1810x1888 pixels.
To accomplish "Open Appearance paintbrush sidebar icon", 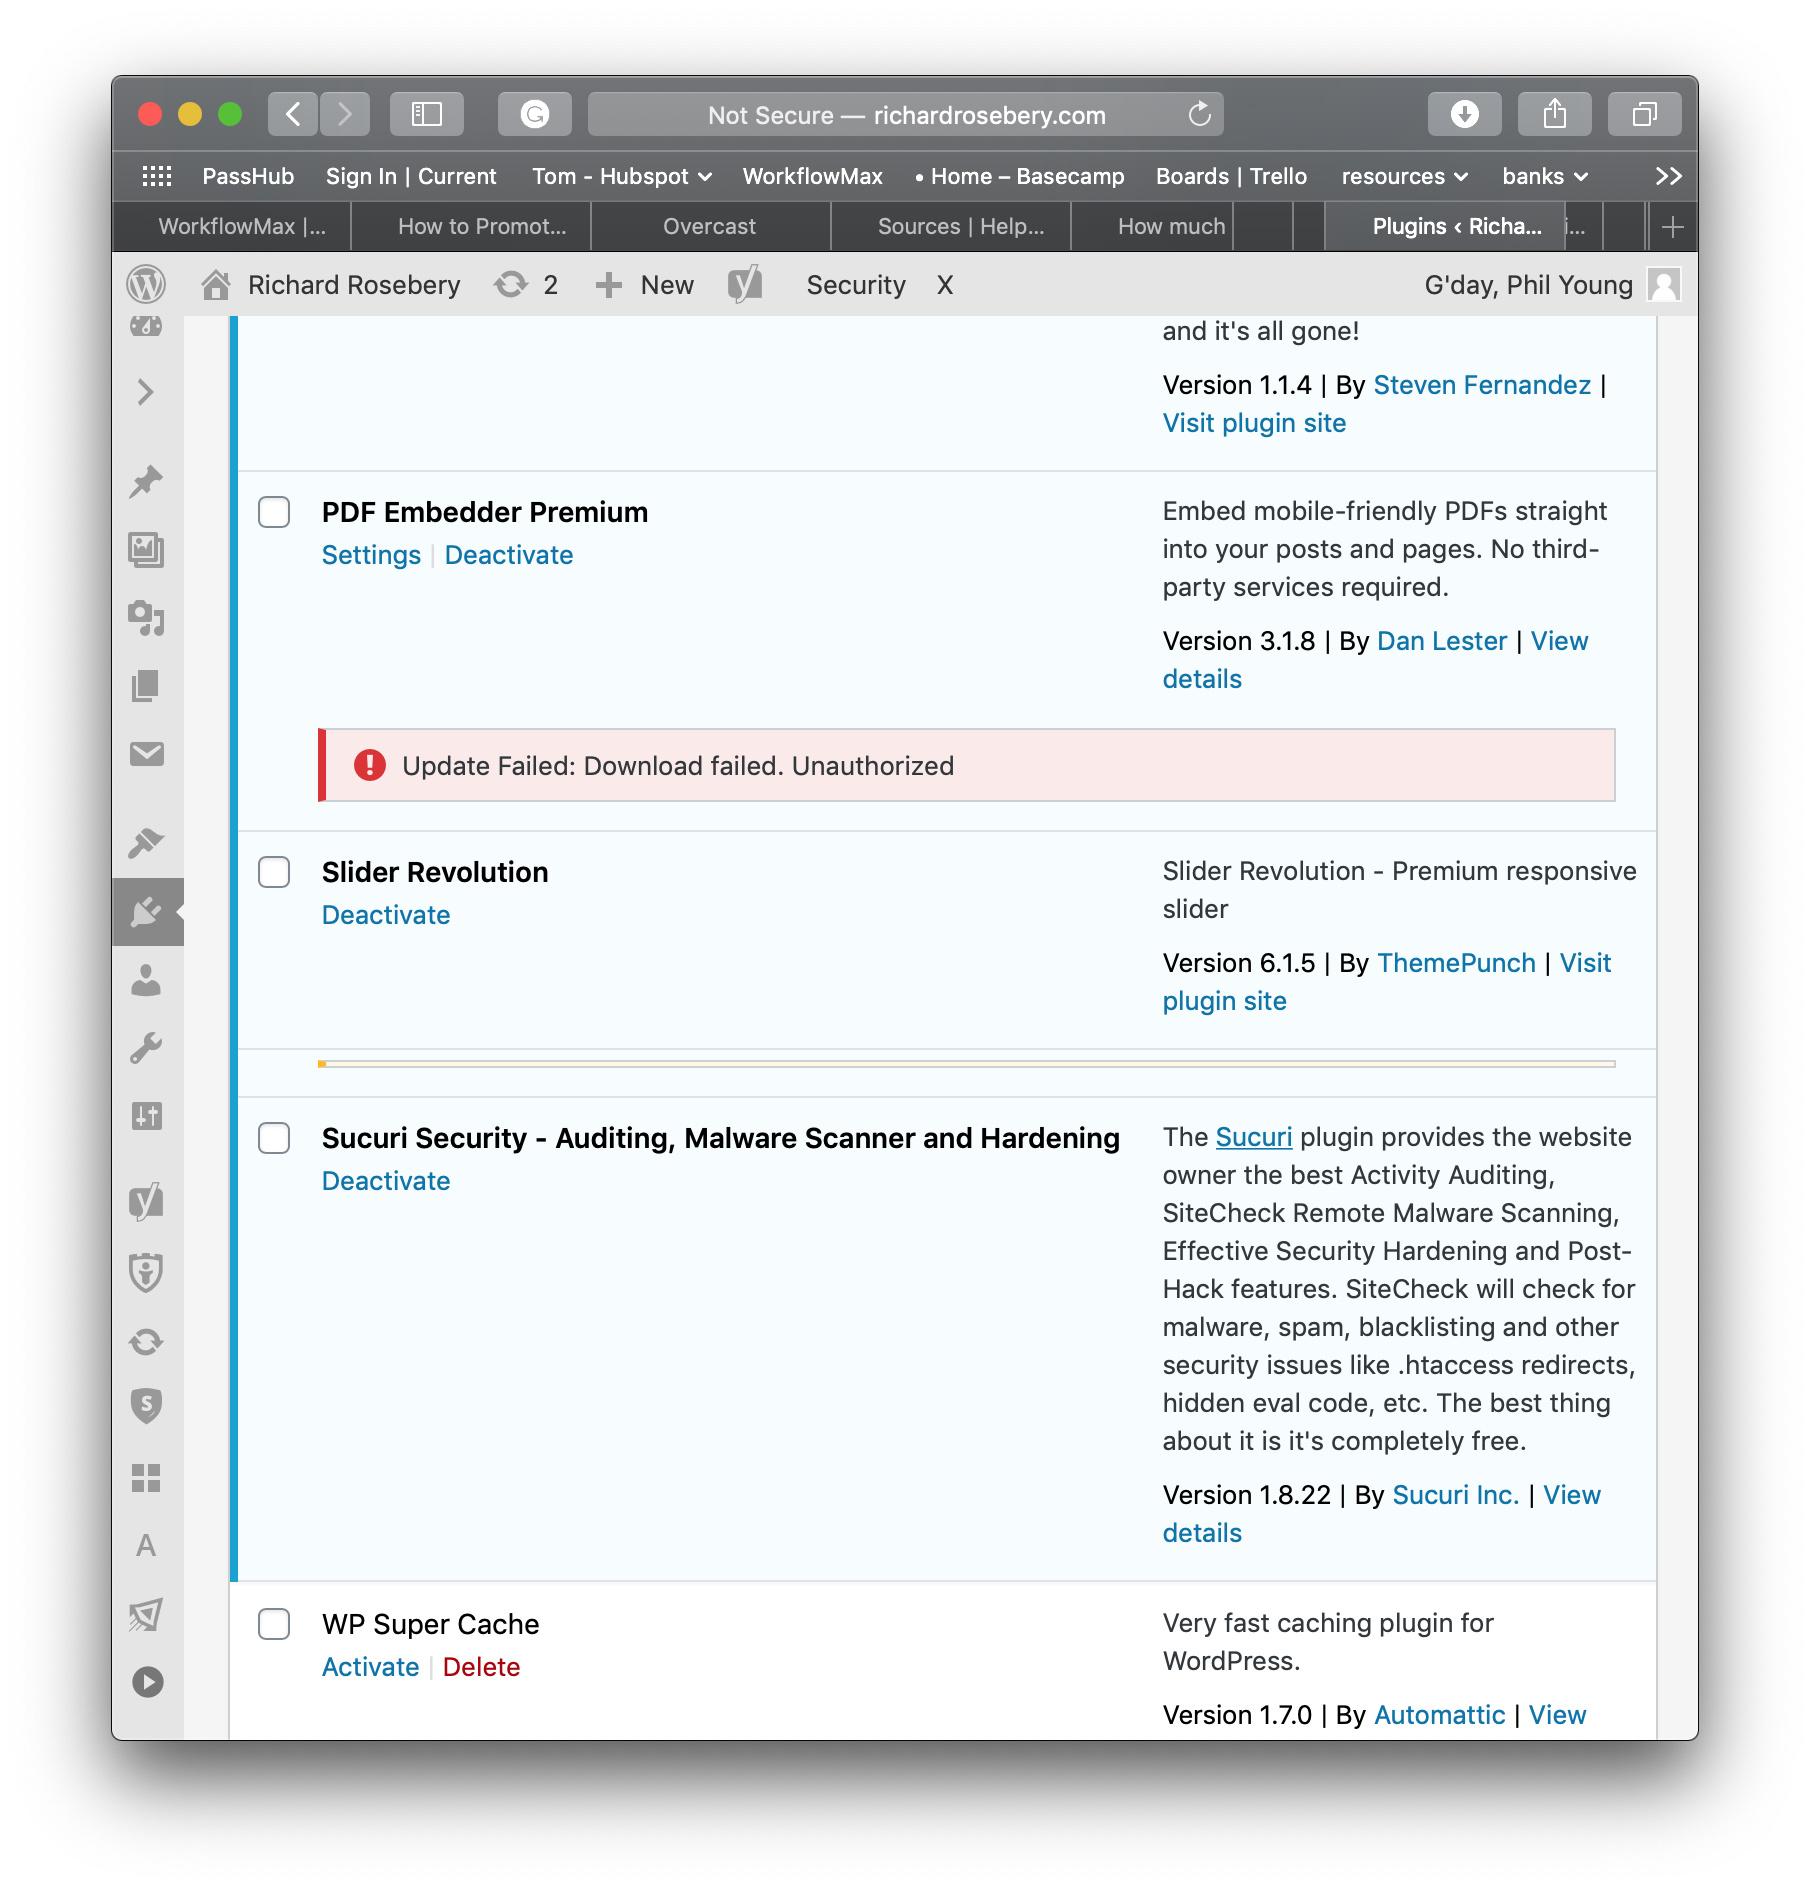I will pyautogui.click(x=146, y=842).
